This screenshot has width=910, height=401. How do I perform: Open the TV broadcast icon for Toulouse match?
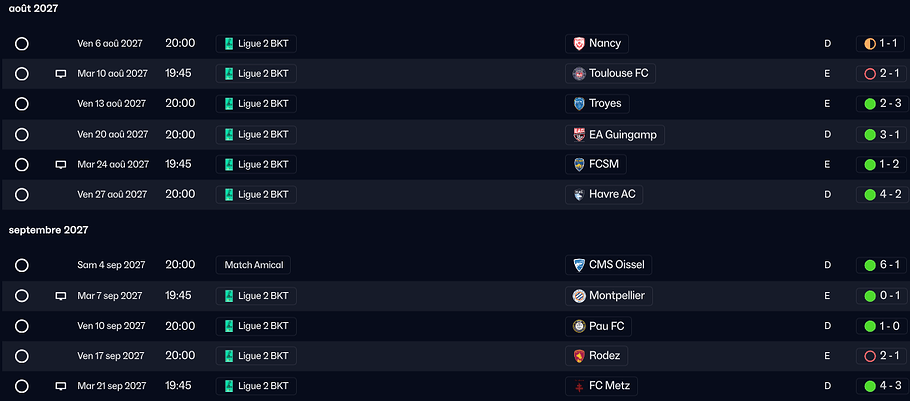(60, 74)
